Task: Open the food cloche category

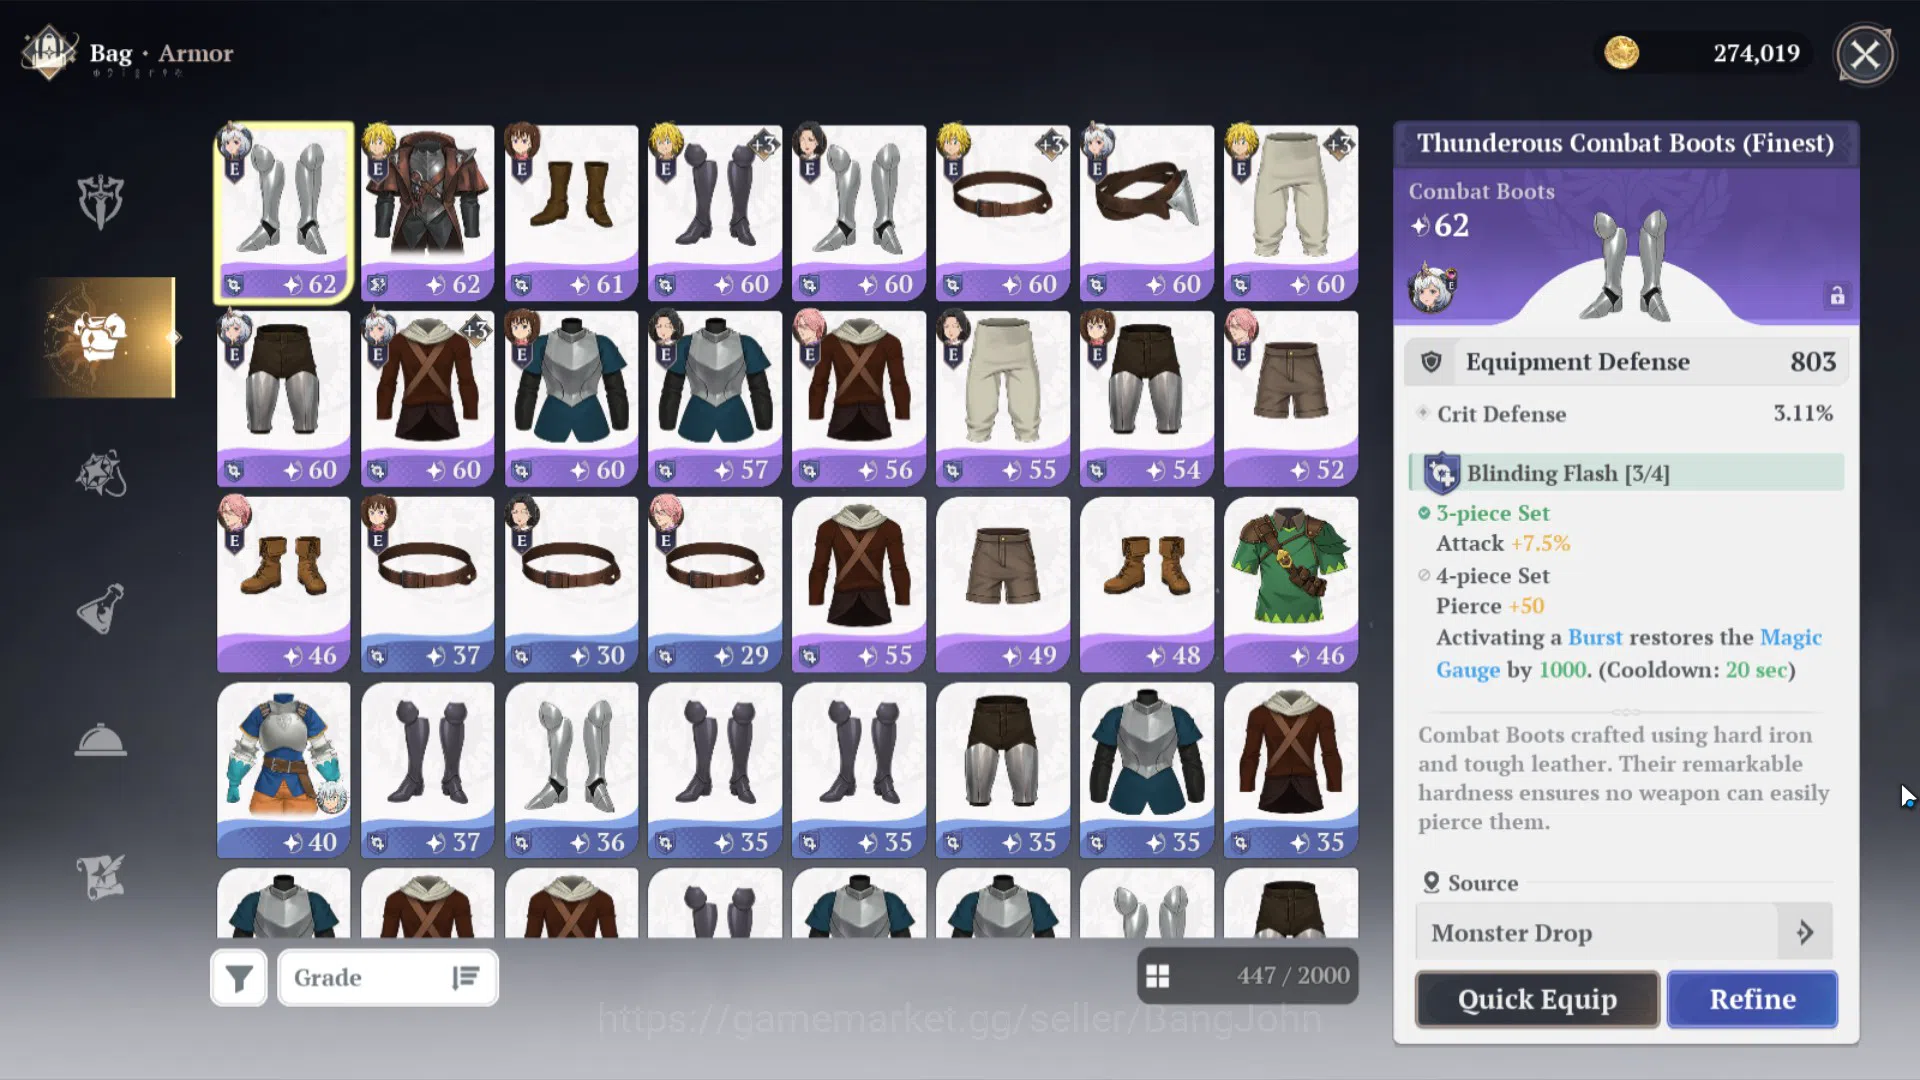Action: (101, 740)
